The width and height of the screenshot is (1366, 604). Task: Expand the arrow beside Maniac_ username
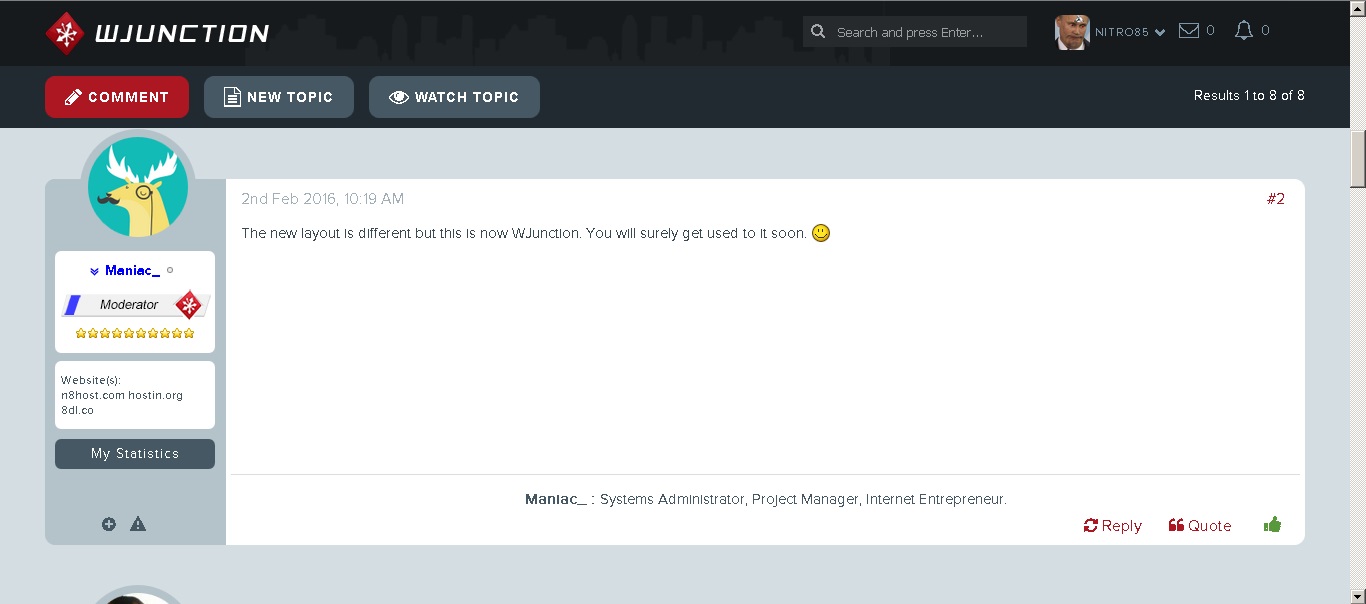(94, 271)
